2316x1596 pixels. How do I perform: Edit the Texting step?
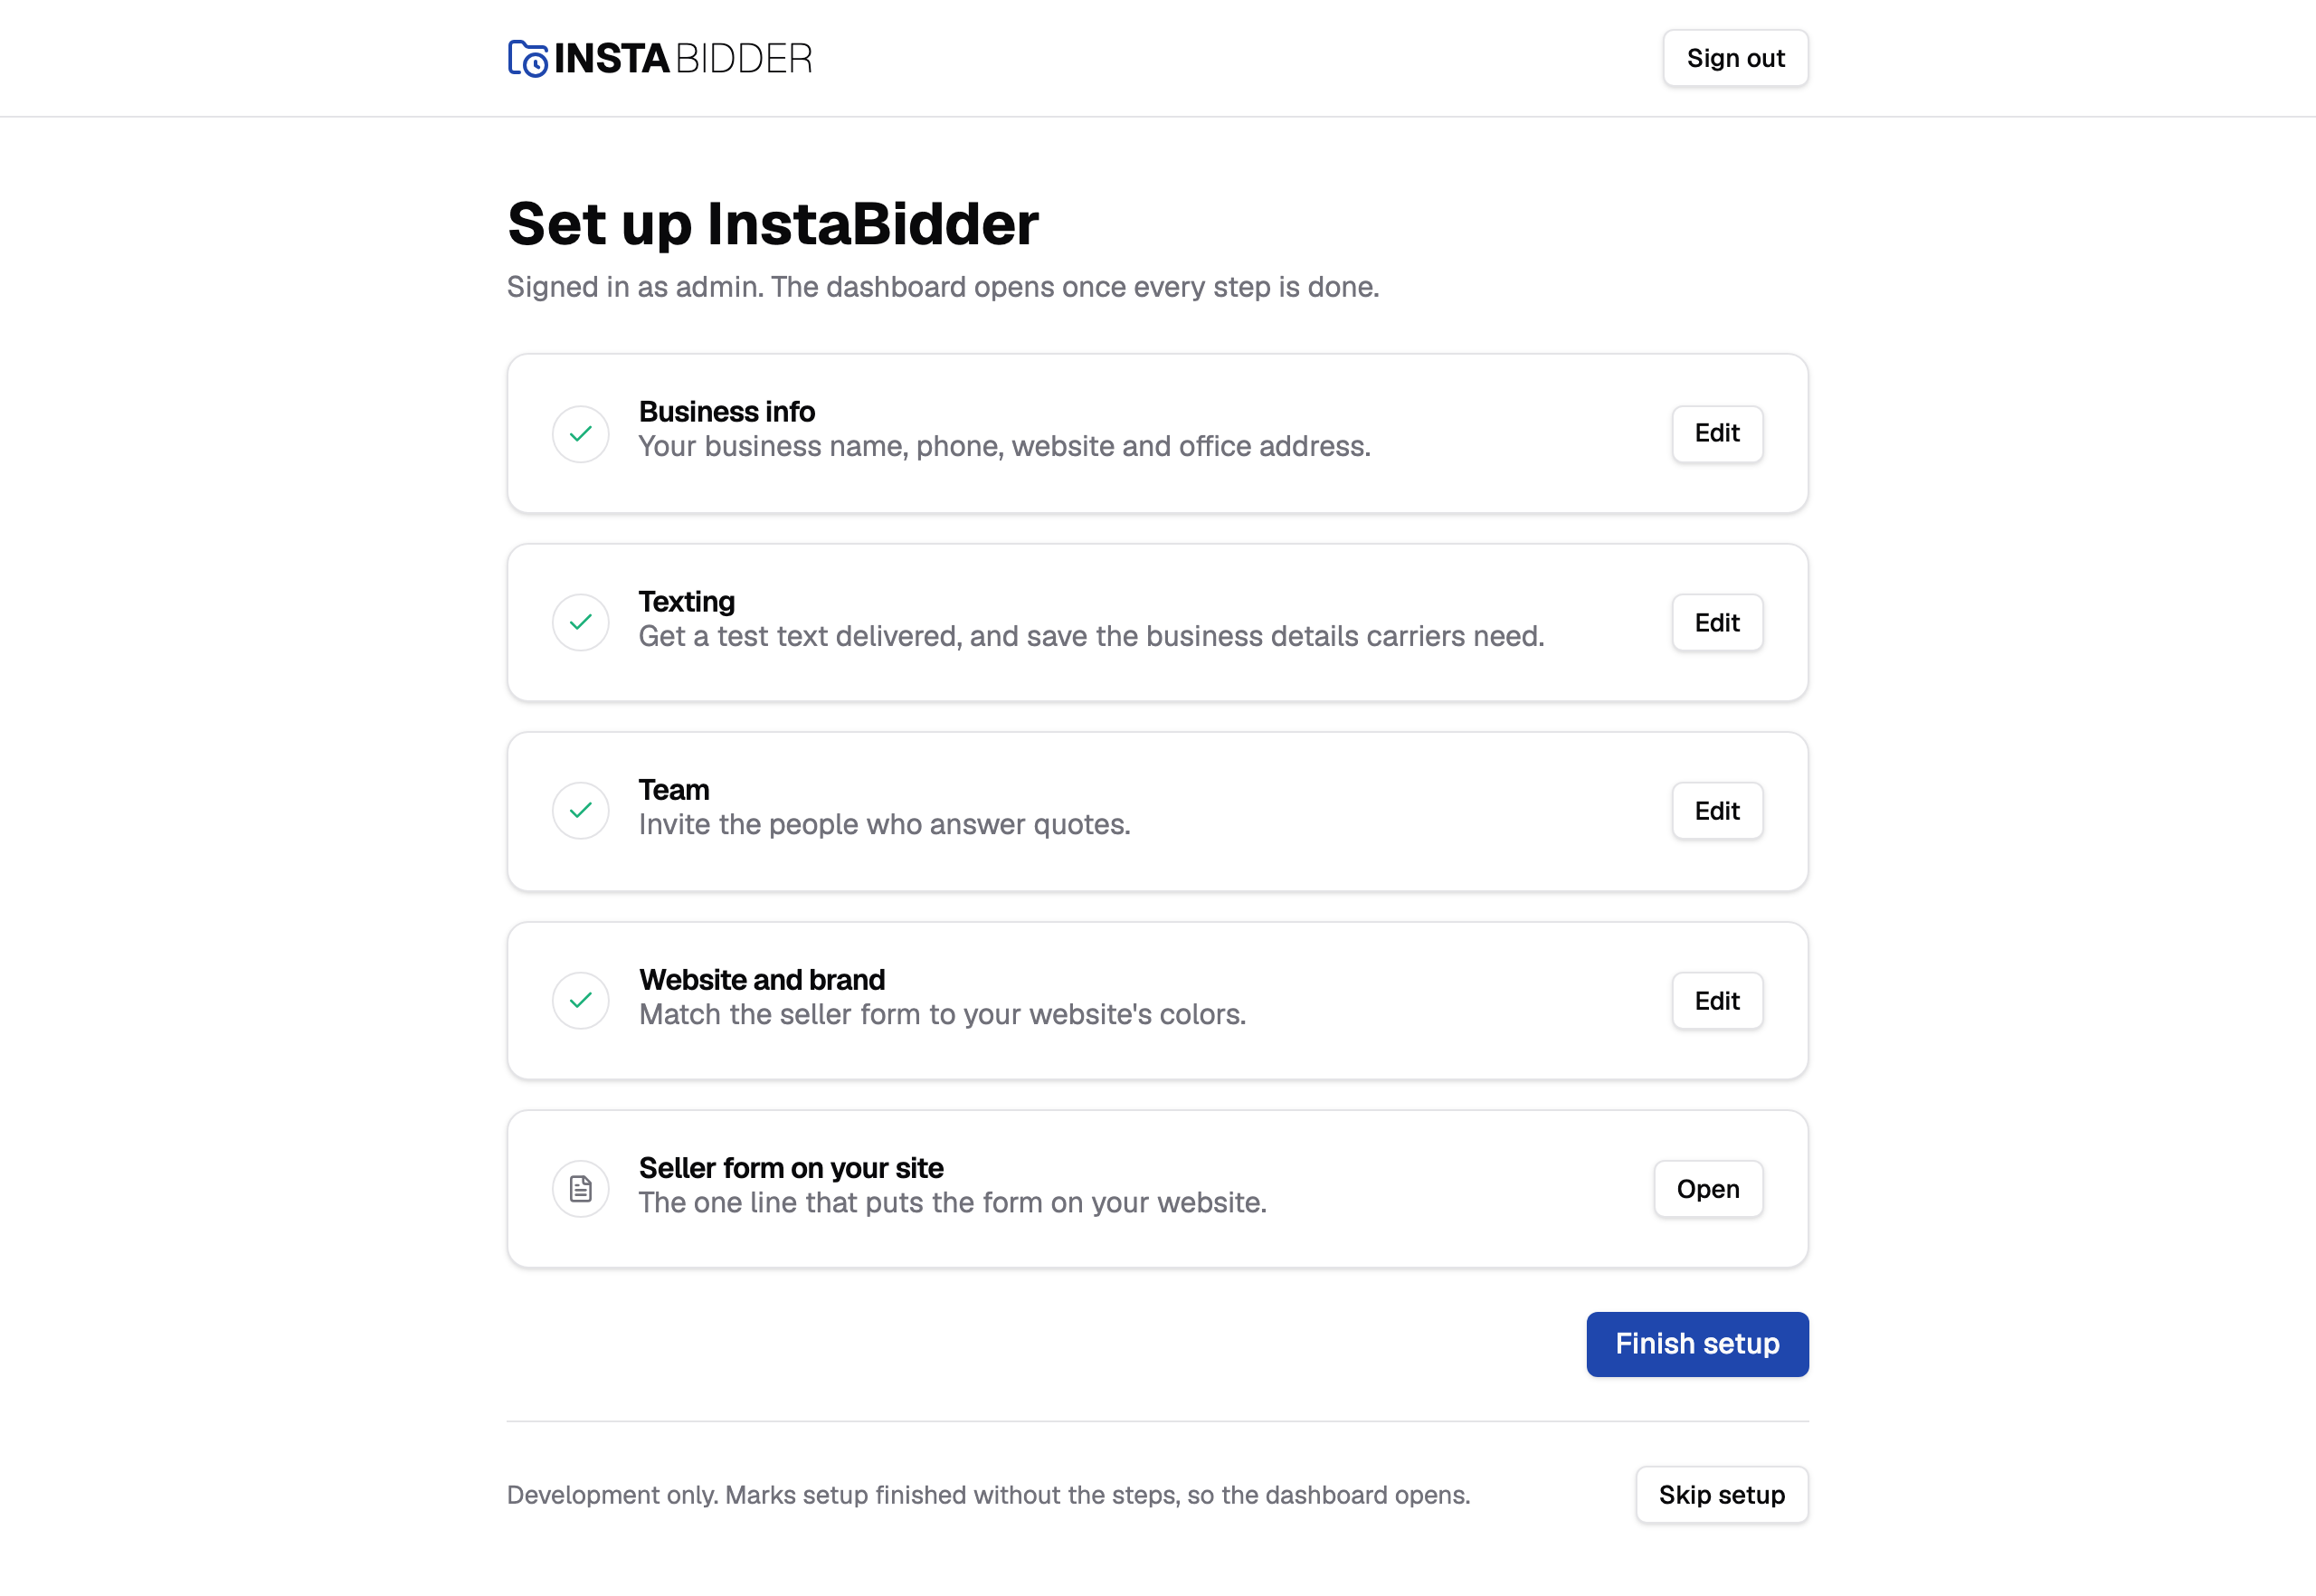[x=1717, y=623]
